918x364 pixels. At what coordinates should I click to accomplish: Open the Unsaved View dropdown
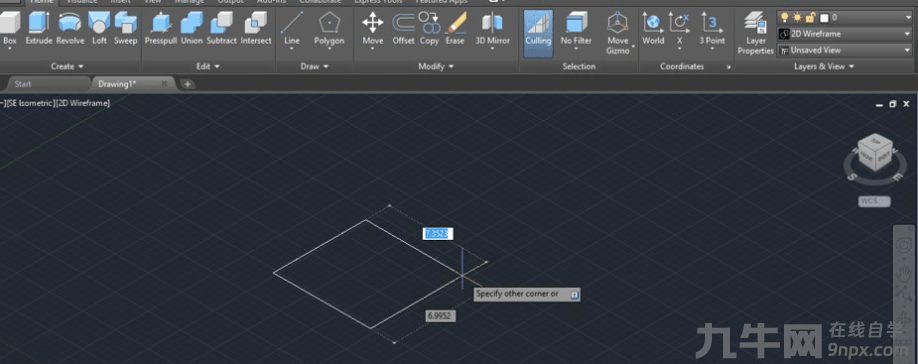point(908,50)
